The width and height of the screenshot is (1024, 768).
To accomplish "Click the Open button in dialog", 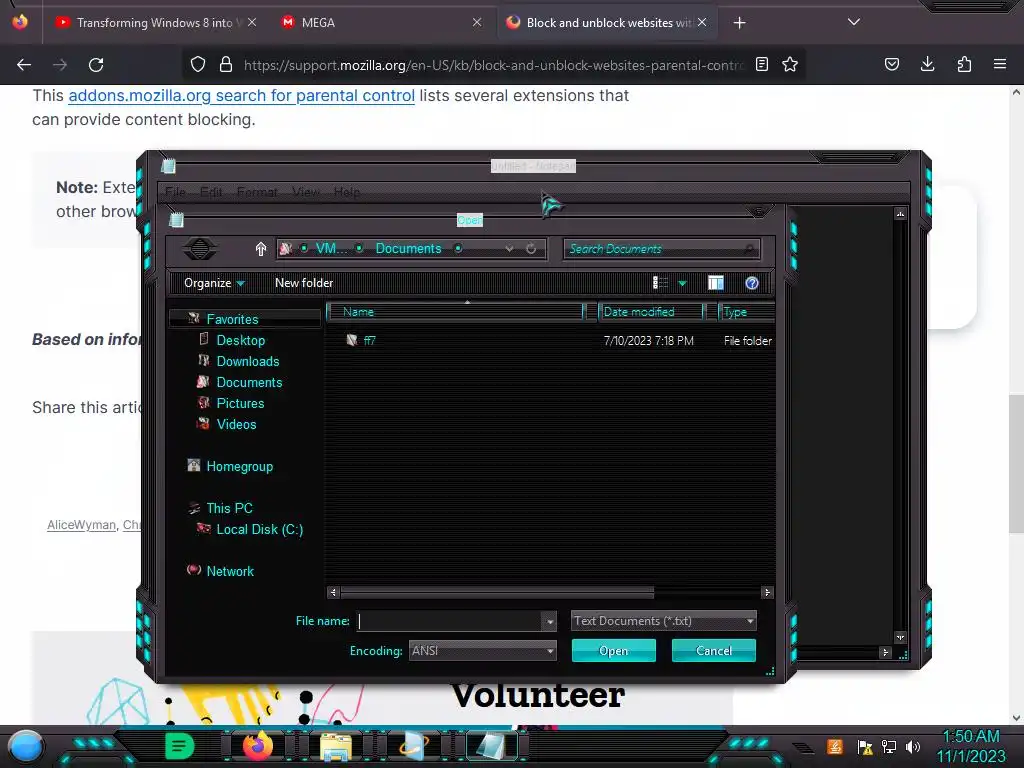I will [x=614, y=650].
